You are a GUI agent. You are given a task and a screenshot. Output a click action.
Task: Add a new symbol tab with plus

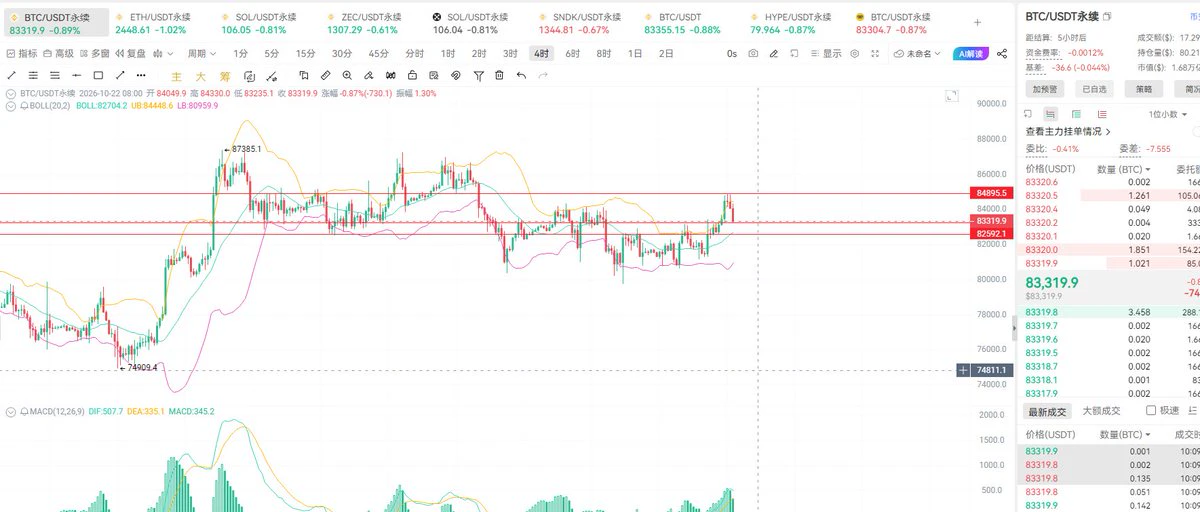[976, 23]
